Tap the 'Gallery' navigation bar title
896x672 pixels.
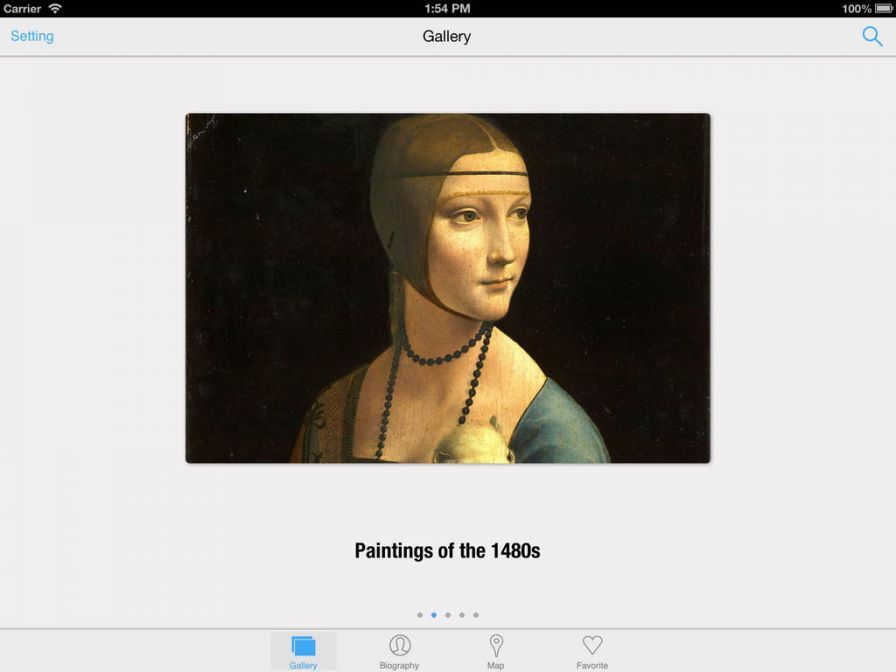(x=447, y=37)
